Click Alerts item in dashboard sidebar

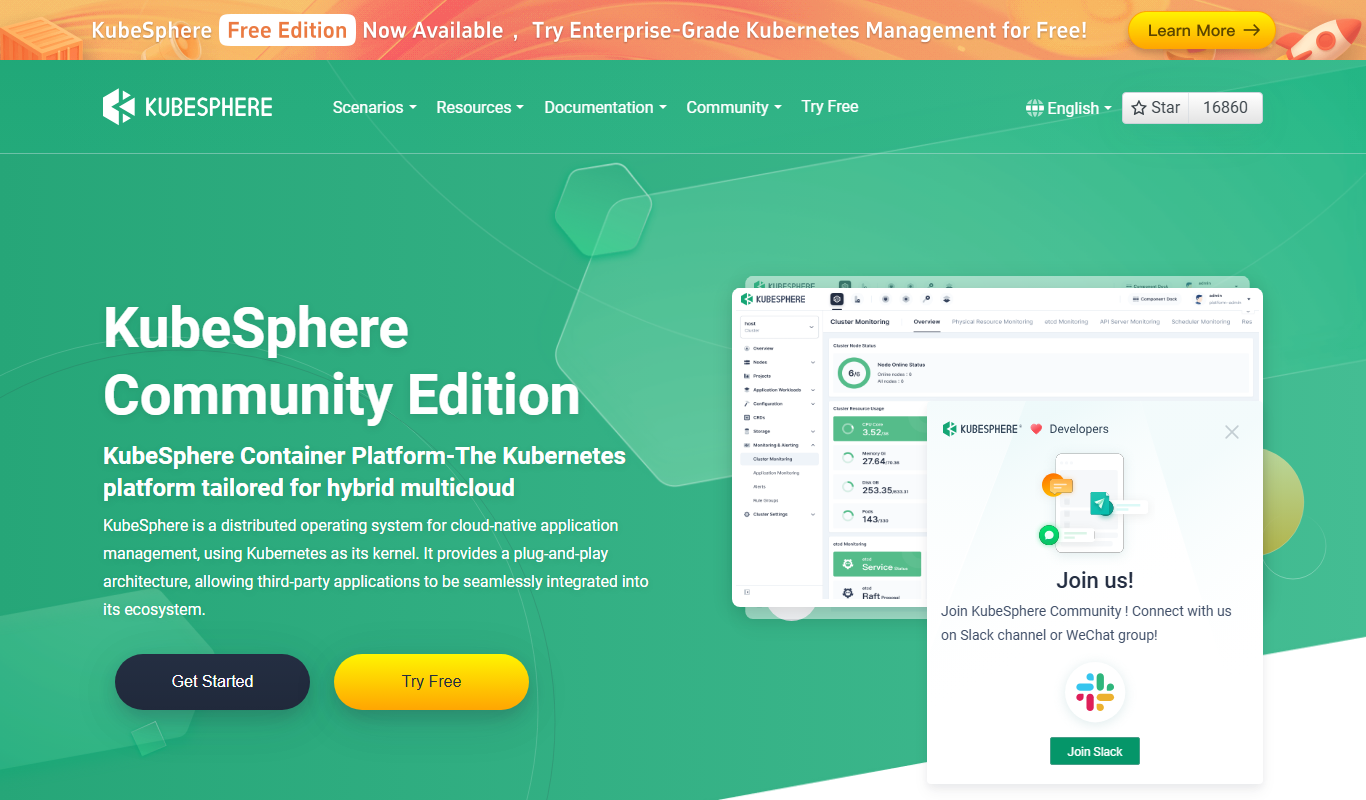[760, 487]
